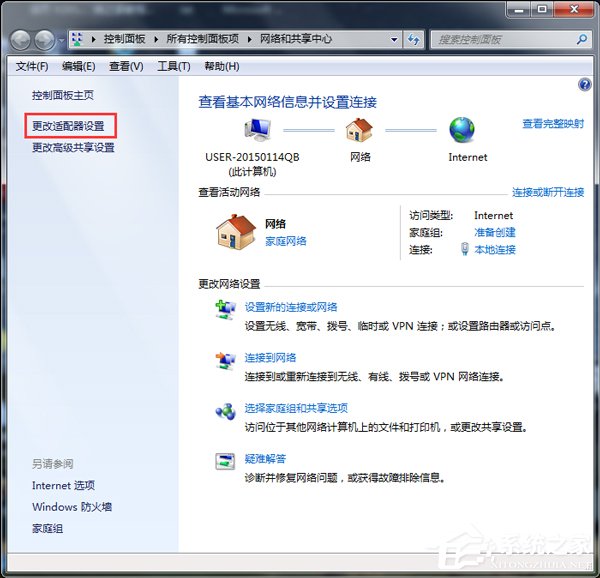
Task: Open 更改适配器设置 link
Action: tap(68, 127)
